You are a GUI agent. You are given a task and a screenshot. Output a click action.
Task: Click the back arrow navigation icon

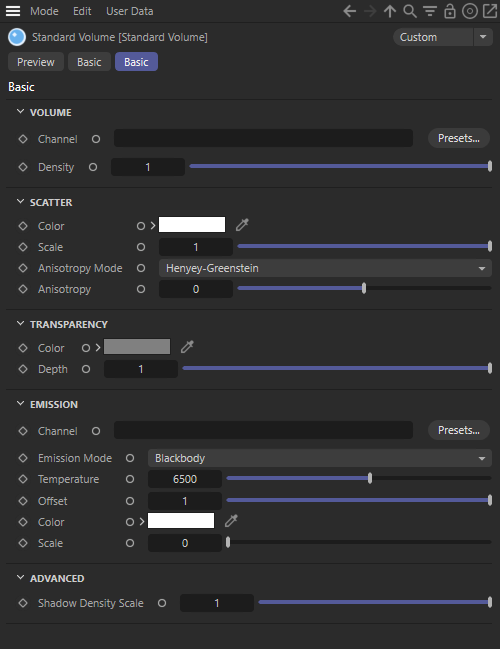point(350,11)
